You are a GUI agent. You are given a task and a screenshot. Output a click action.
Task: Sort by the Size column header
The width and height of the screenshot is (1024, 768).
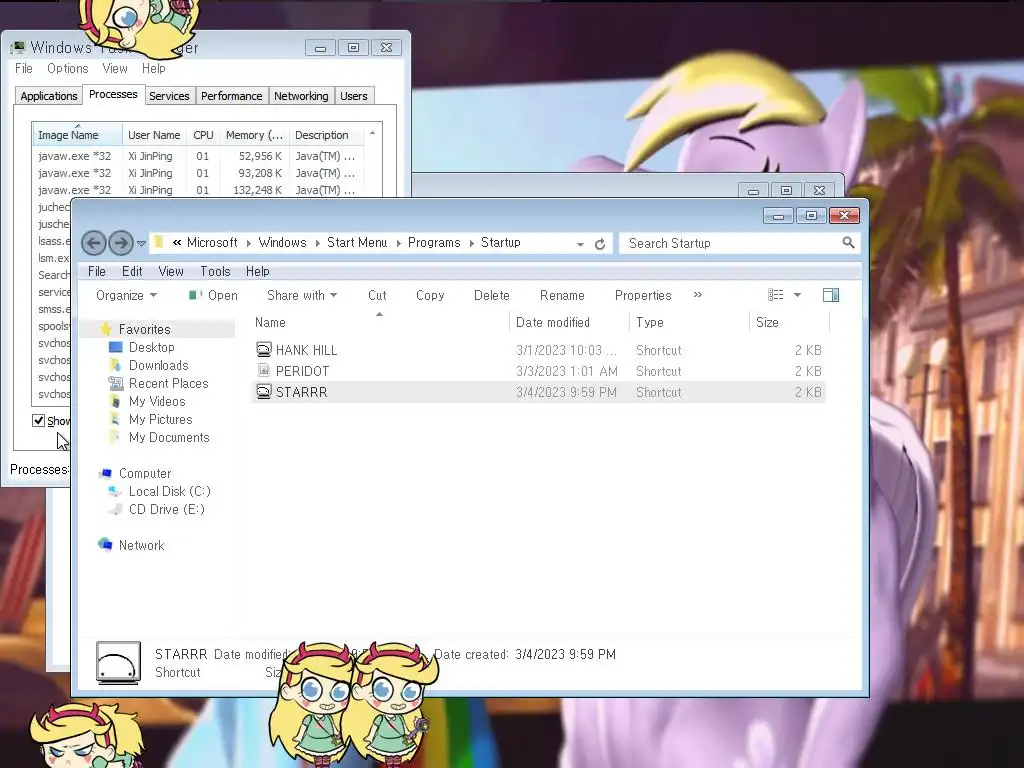(789, 322)
